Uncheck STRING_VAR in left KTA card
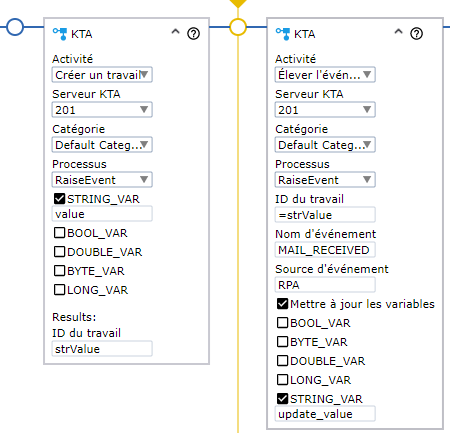Viewport: 450px width, 433px height. 59,199
